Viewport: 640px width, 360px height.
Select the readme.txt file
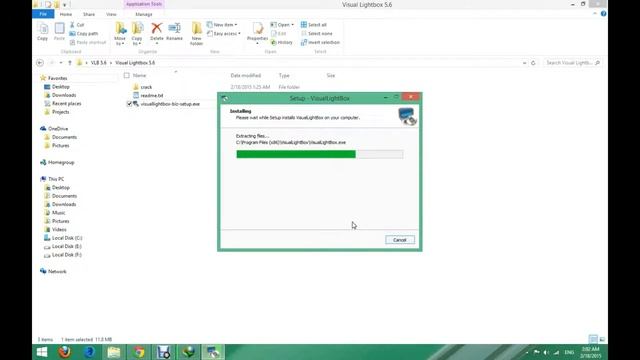(152, 96)
